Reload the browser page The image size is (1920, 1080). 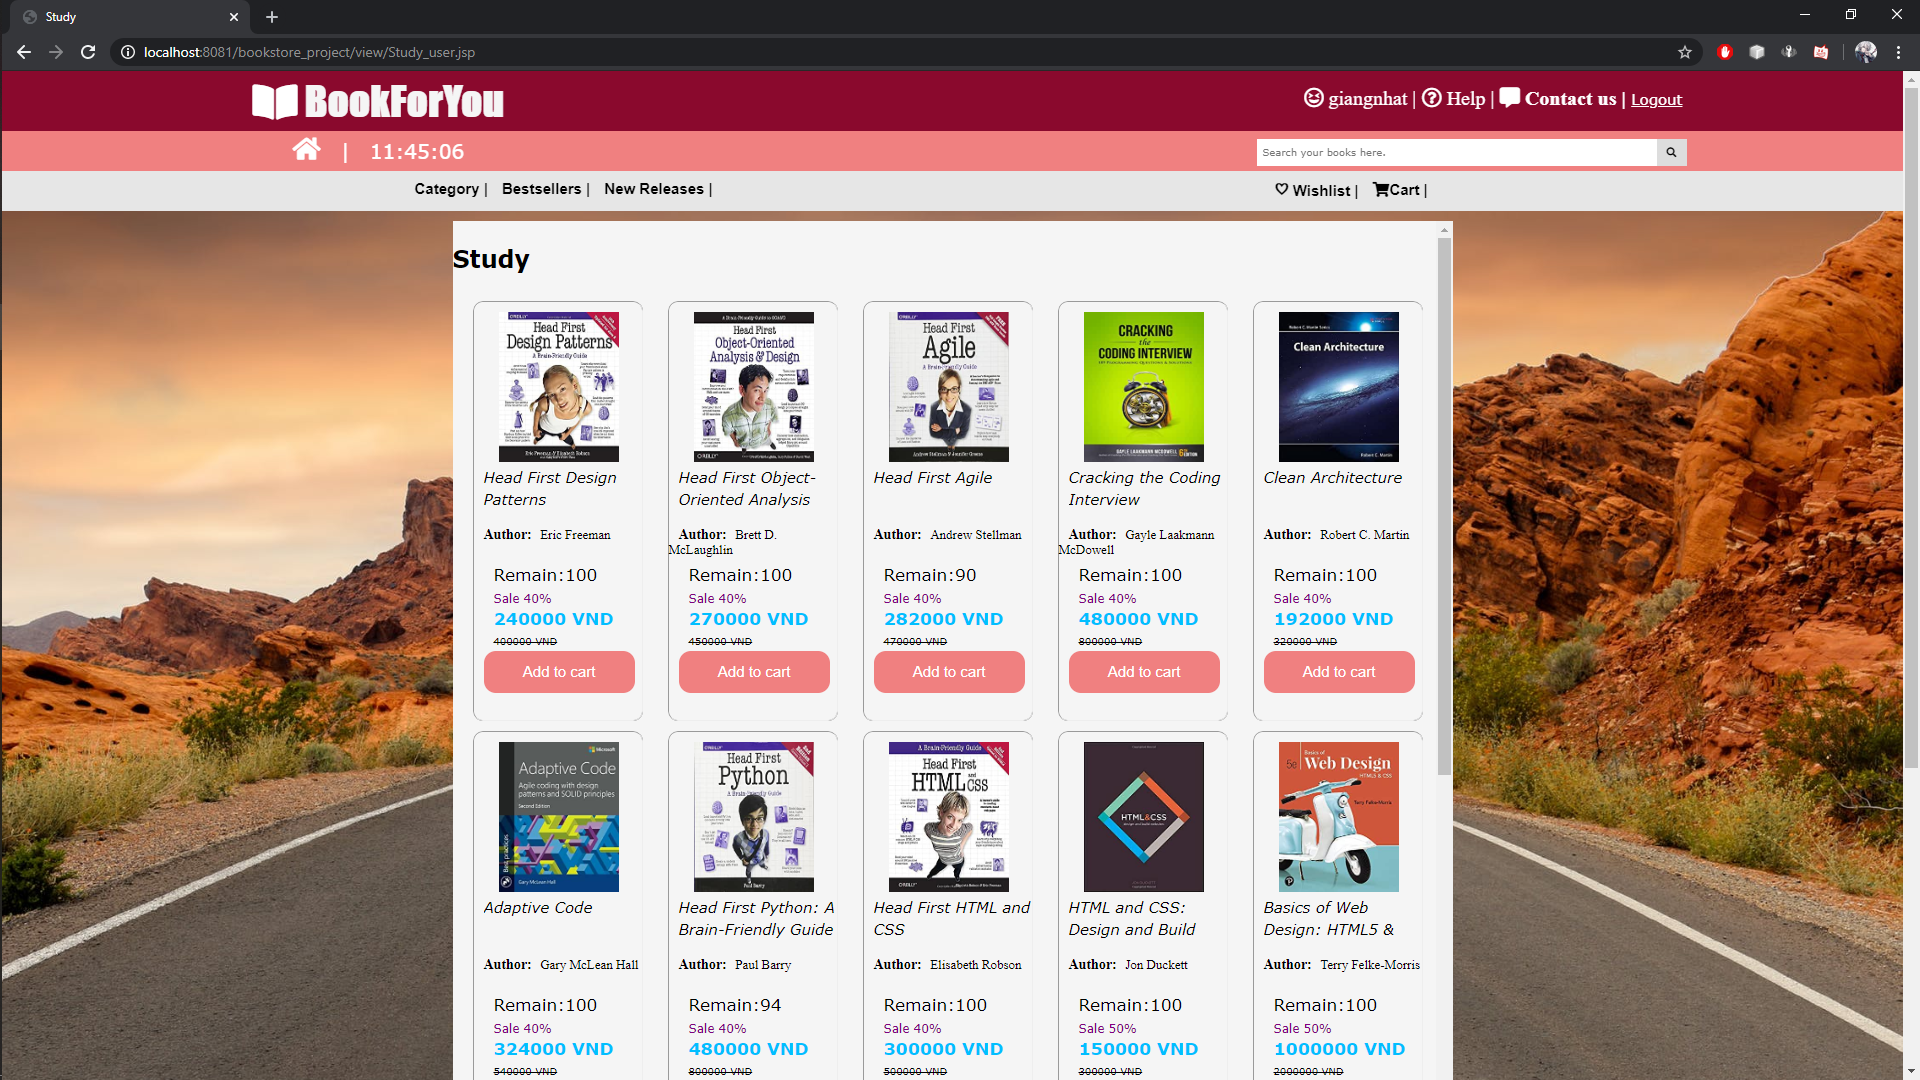88,52
